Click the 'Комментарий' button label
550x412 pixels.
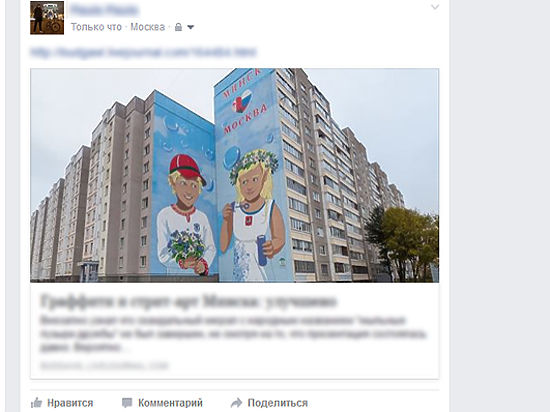[x=170, y=403]
